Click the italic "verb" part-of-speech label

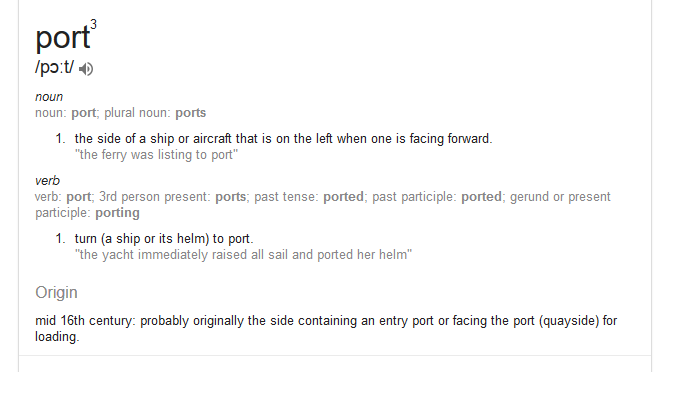[x=47, y=181]
